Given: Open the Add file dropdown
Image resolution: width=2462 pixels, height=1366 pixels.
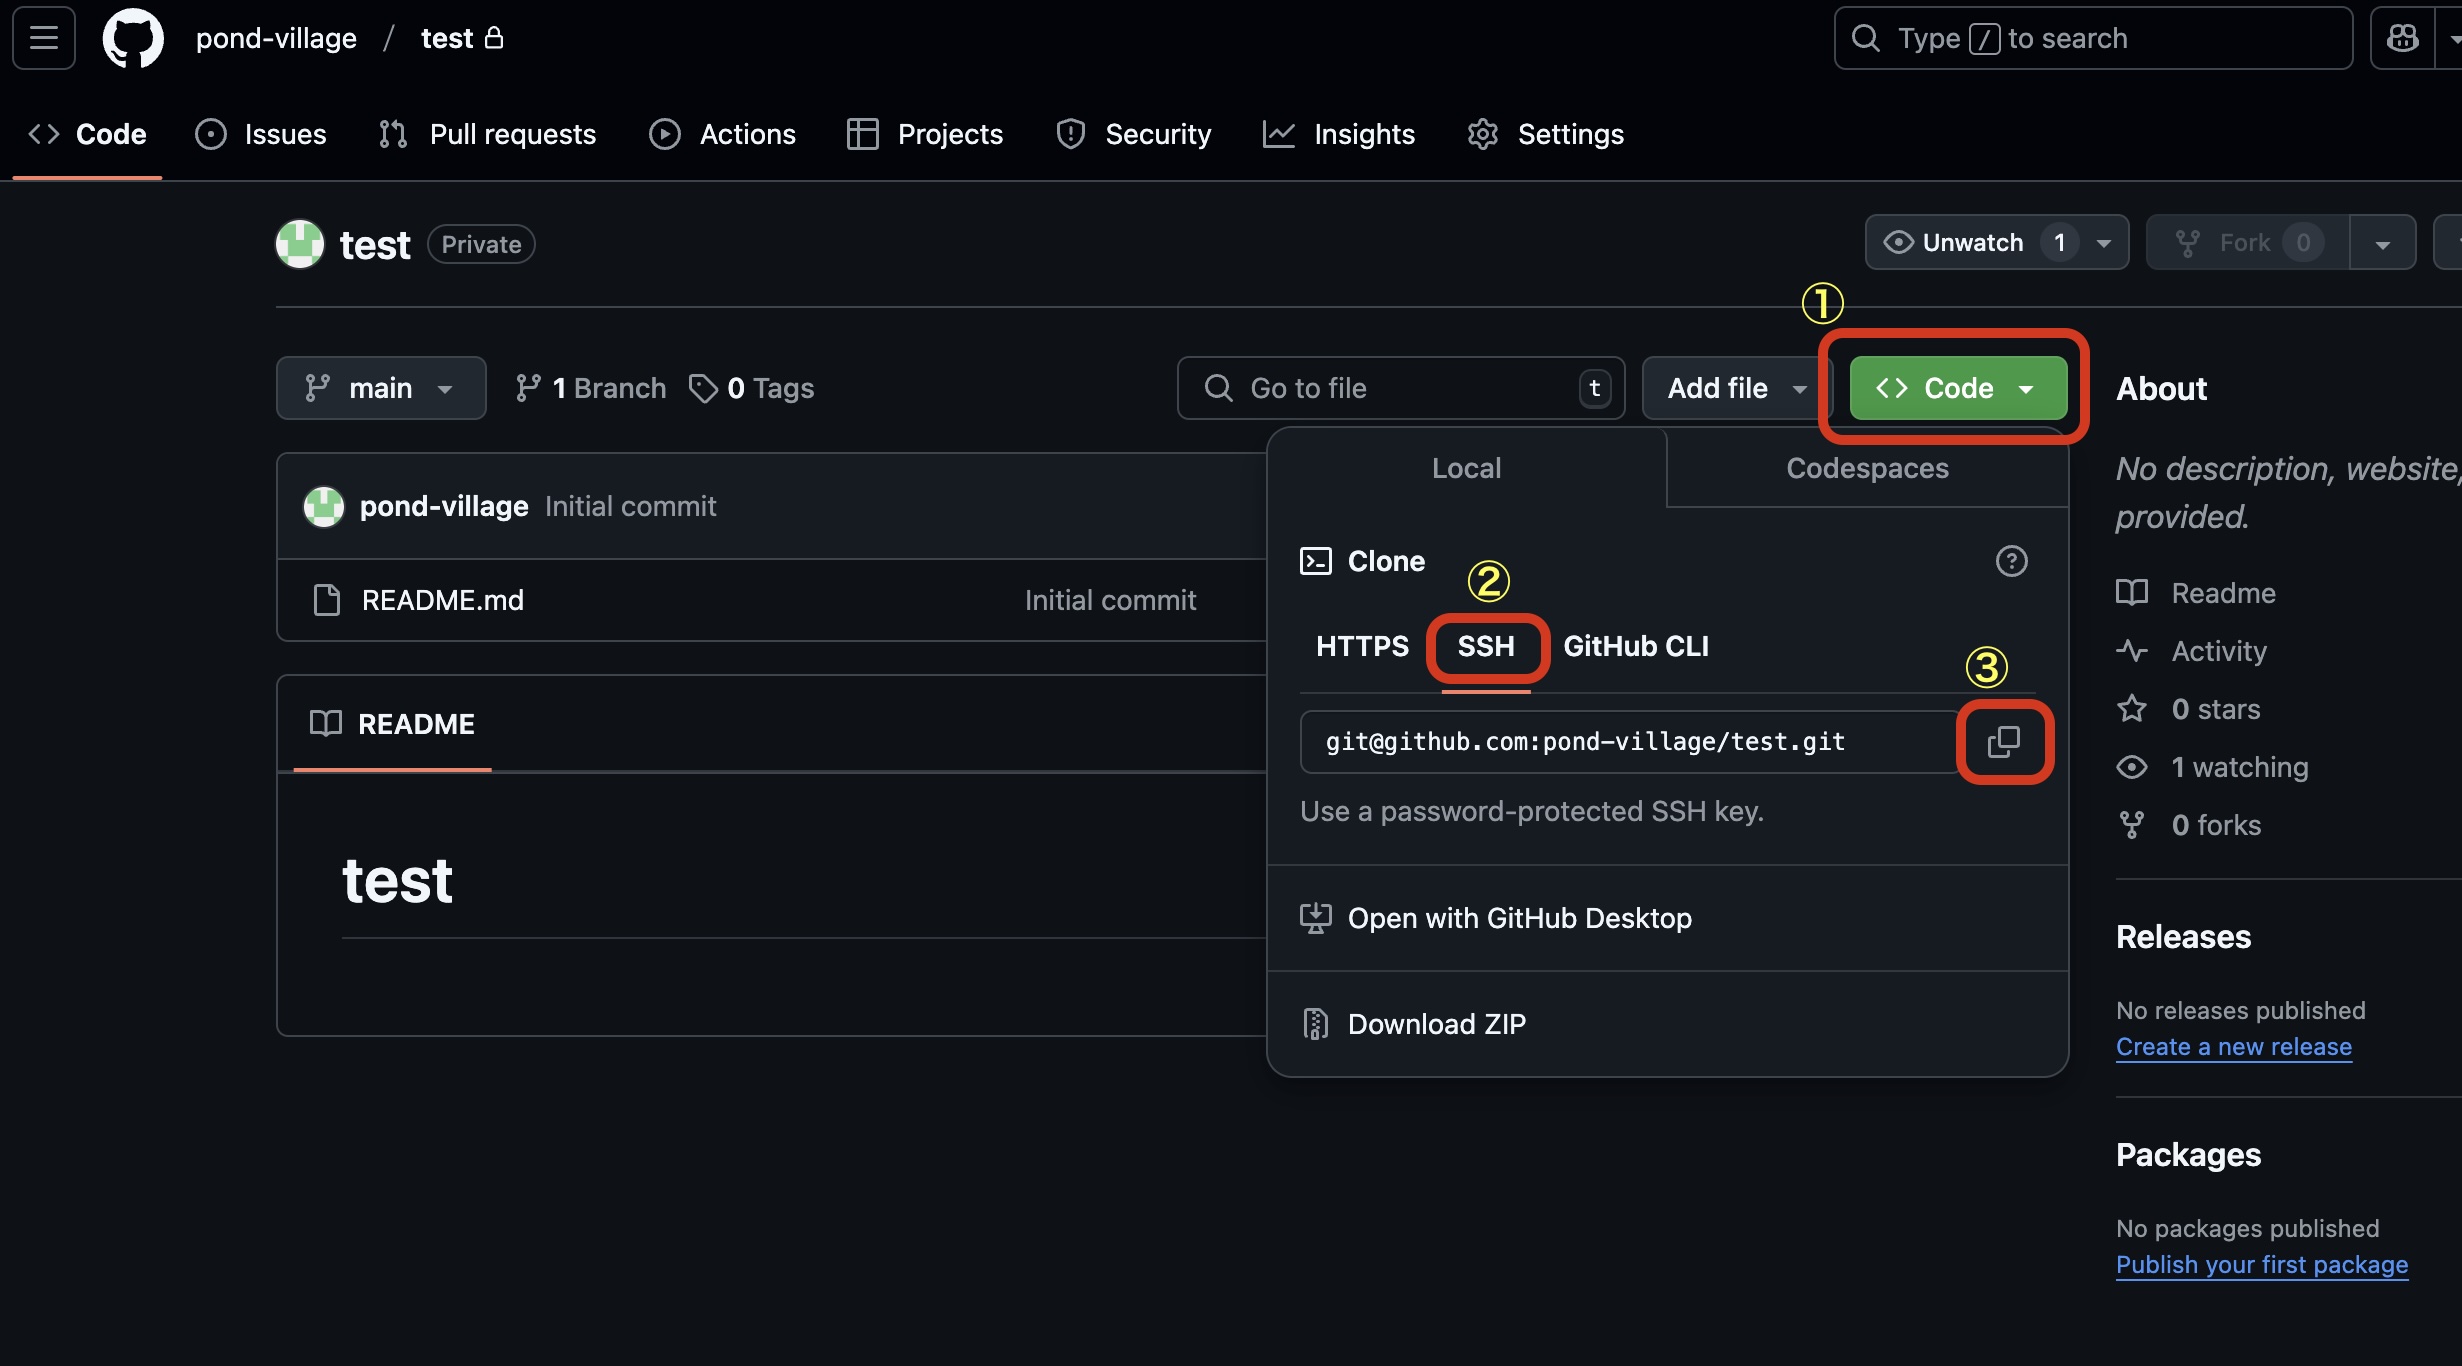Looking at the screenshot, I should click(1735, 388).
